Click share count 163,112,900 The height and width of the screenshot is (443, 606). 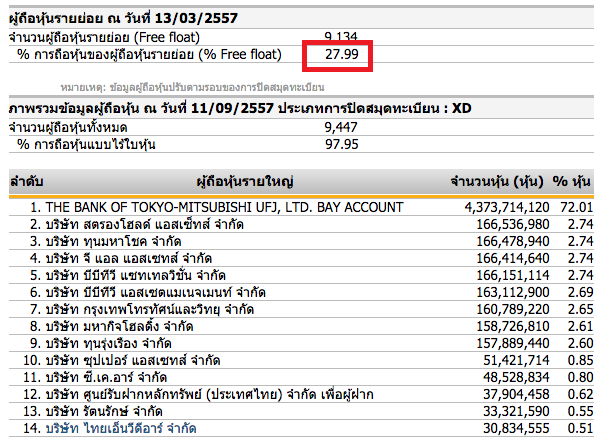(x=512, y=292)
